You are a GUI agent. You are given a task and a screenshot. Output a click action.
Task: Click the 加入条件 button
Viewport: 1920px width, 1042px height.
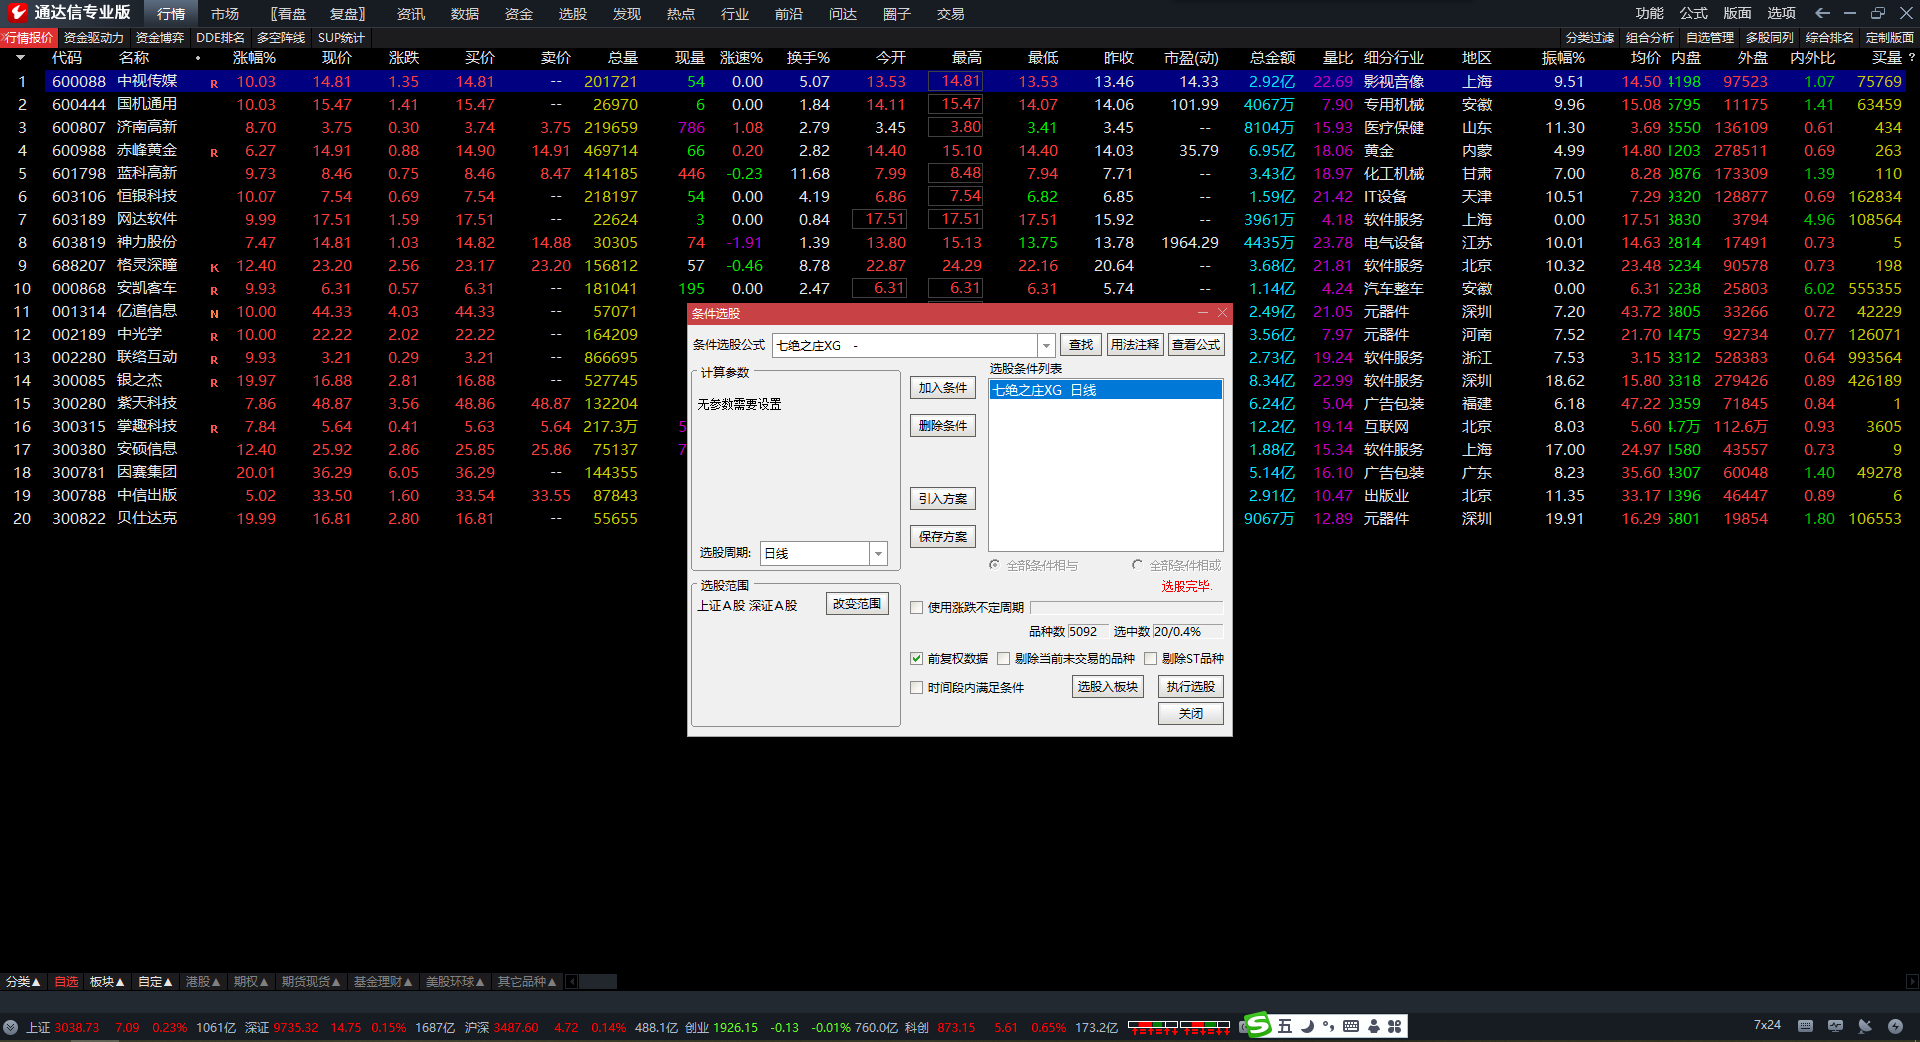click(x=942, y=388)
